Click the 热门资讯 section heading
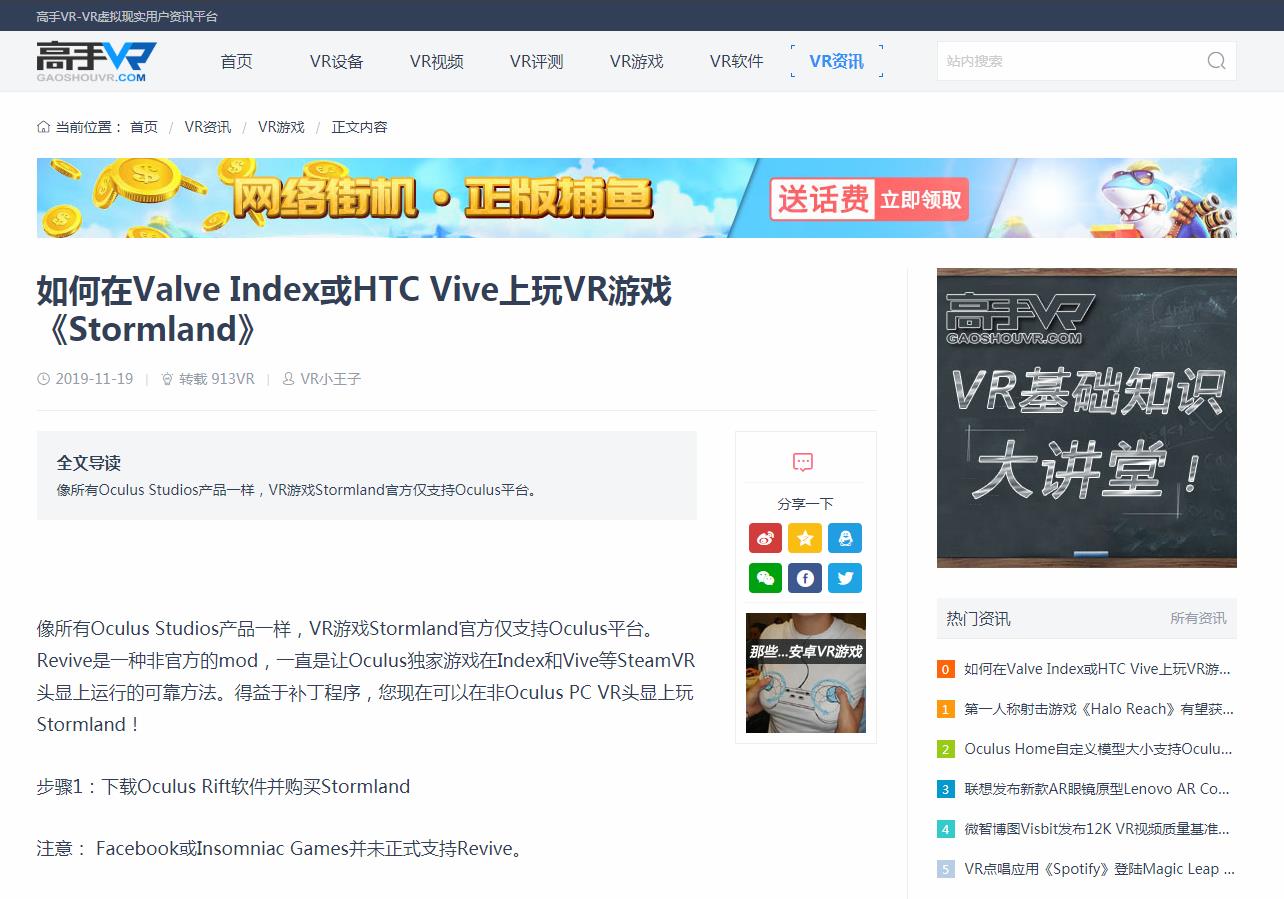 [978, 618]
